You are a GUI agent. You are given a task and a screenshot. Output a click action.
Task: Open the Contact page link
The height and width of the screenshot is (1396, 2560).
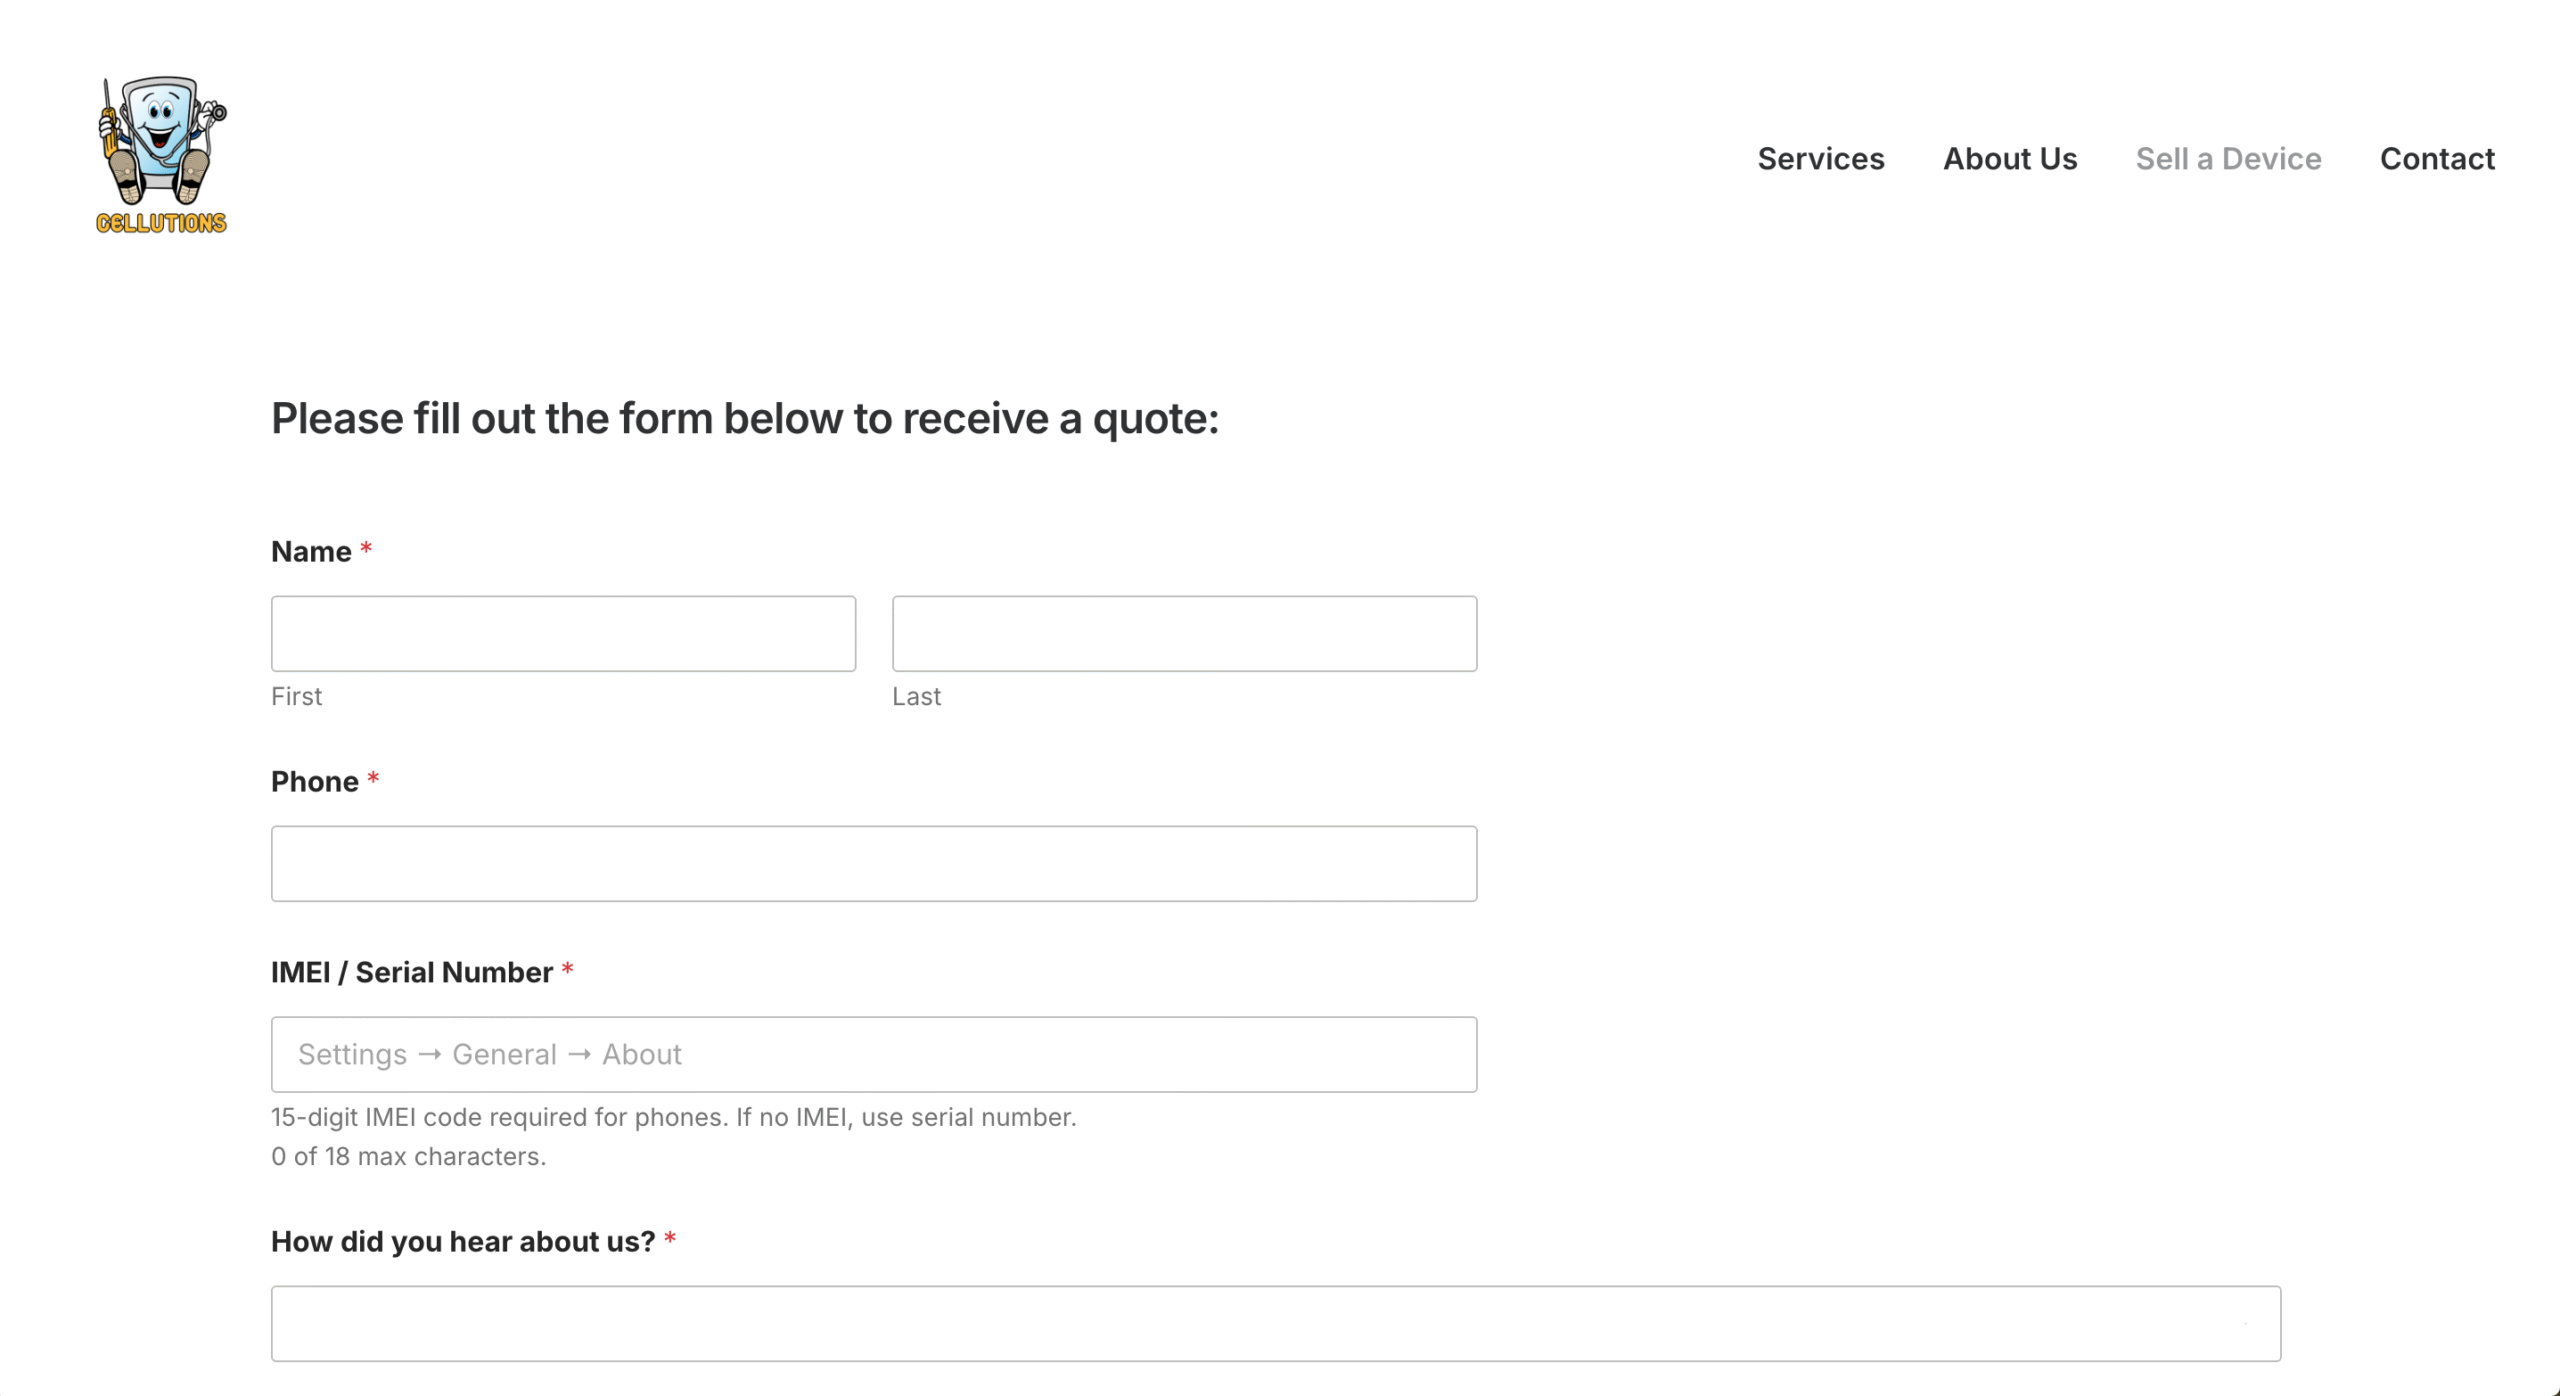(2436, 159)
